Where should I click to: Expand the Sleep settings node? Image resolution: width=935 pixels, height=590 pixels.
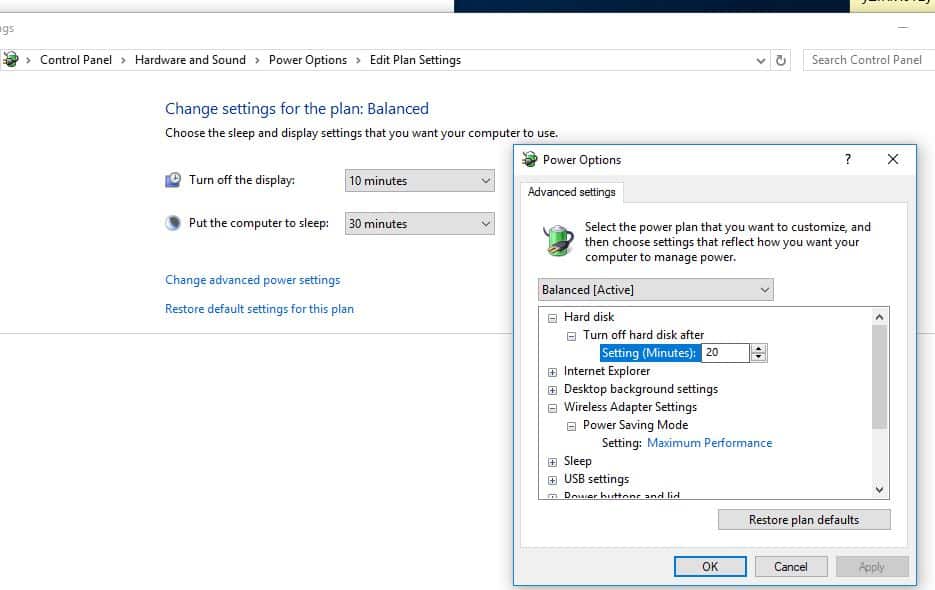552,461
